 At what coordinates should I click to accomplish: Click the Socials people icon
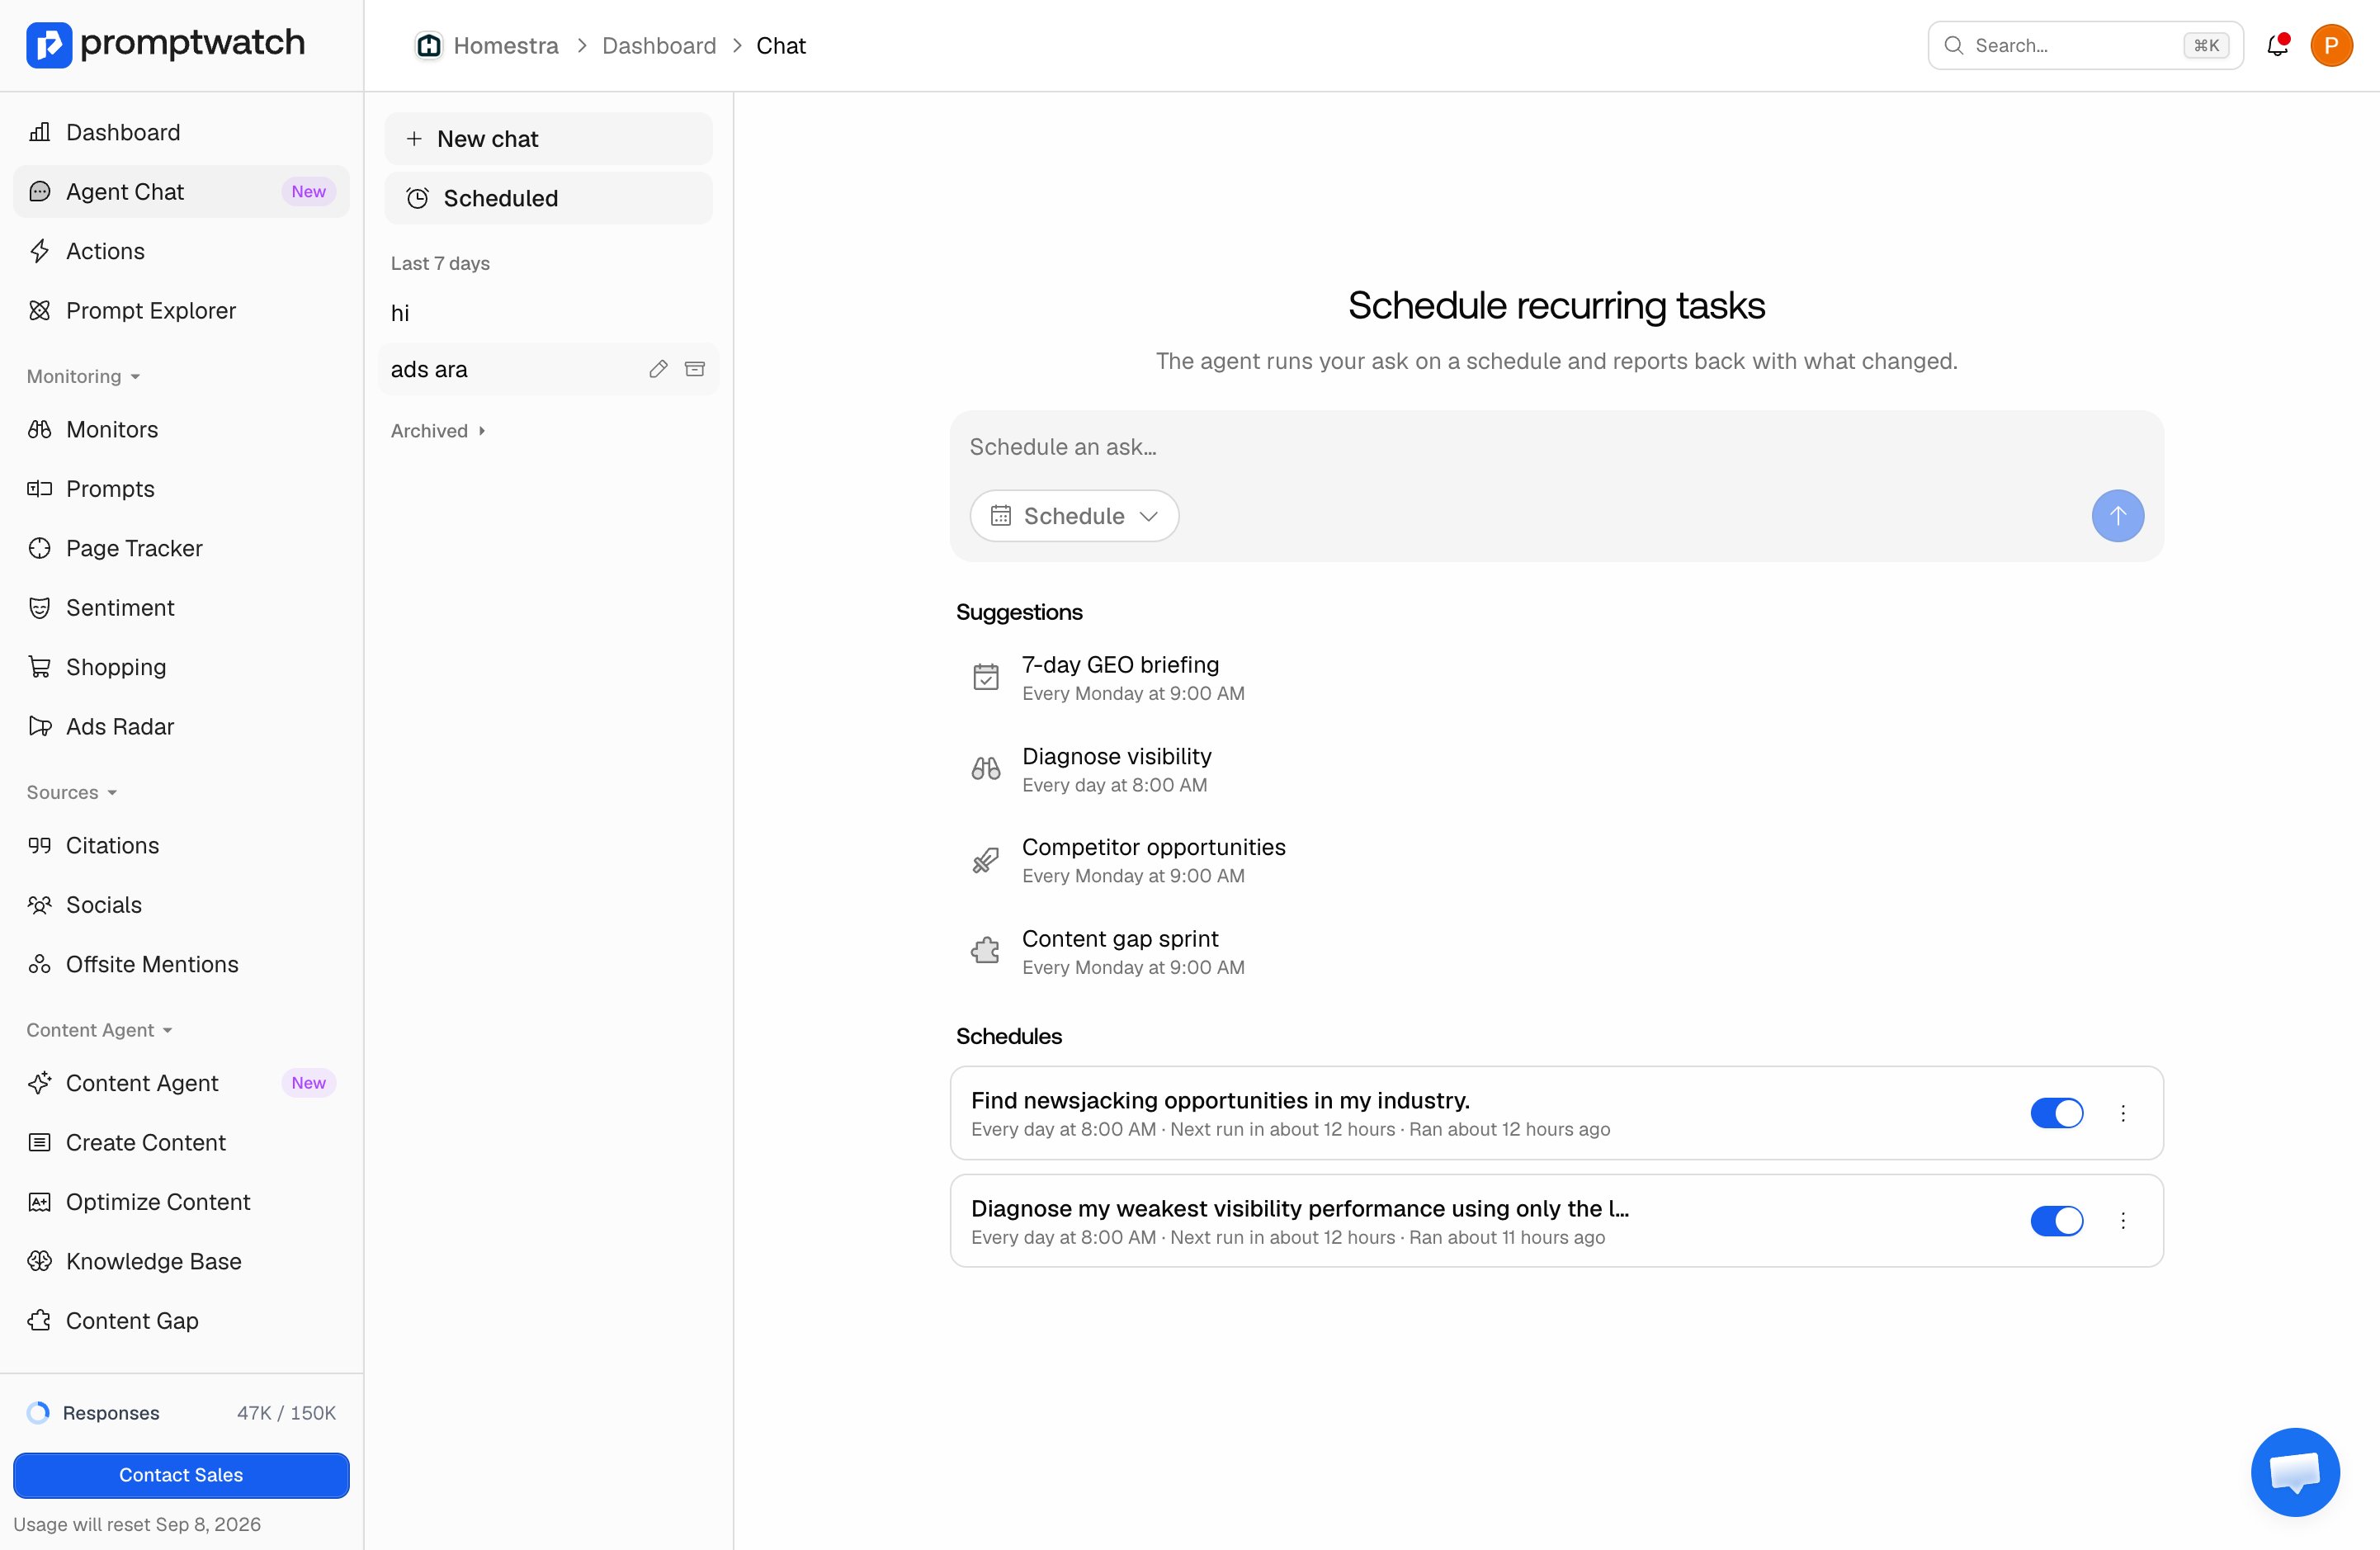click(40, 904)
